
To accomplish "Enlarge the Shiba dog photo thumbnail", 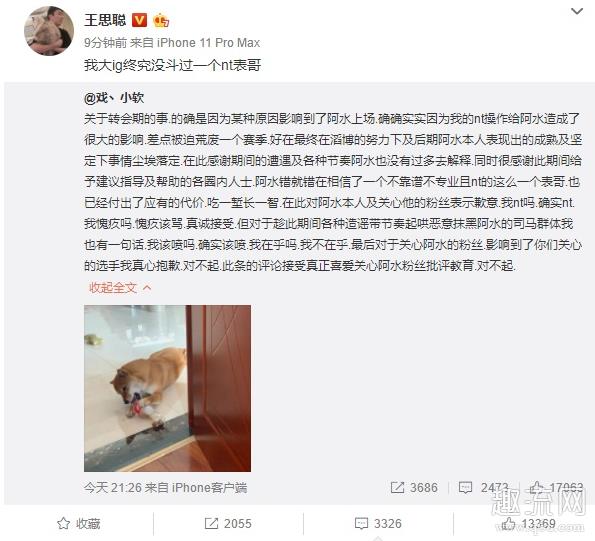I will [x=167, y=388].
